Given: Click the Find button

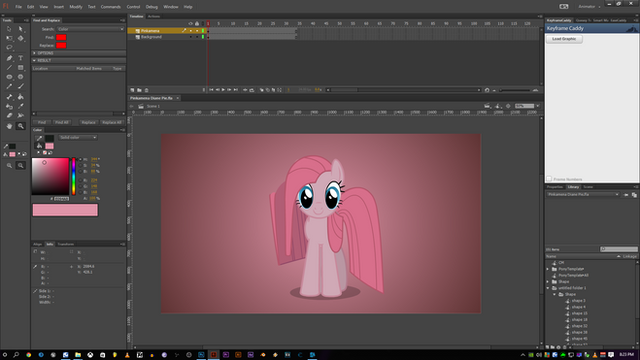Looking at the screenshot, I should (42, 122).
